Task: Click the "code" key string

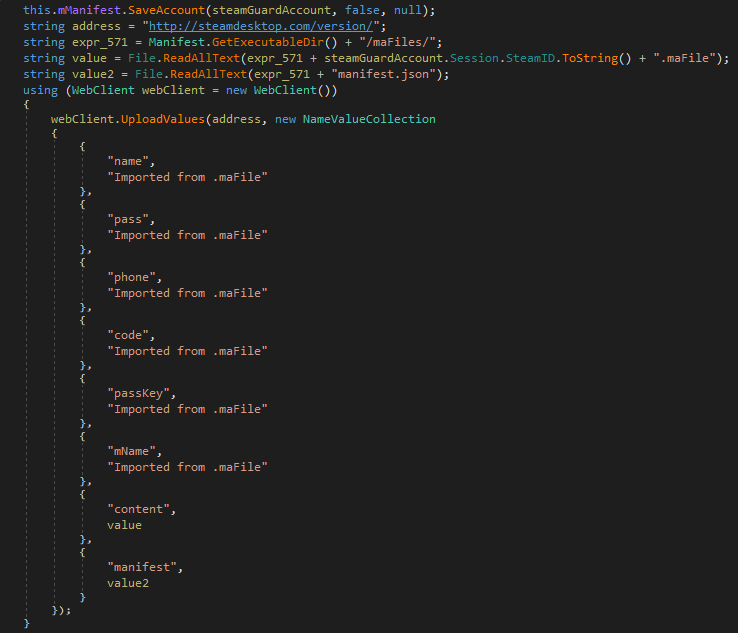Action: coord(128,335)
